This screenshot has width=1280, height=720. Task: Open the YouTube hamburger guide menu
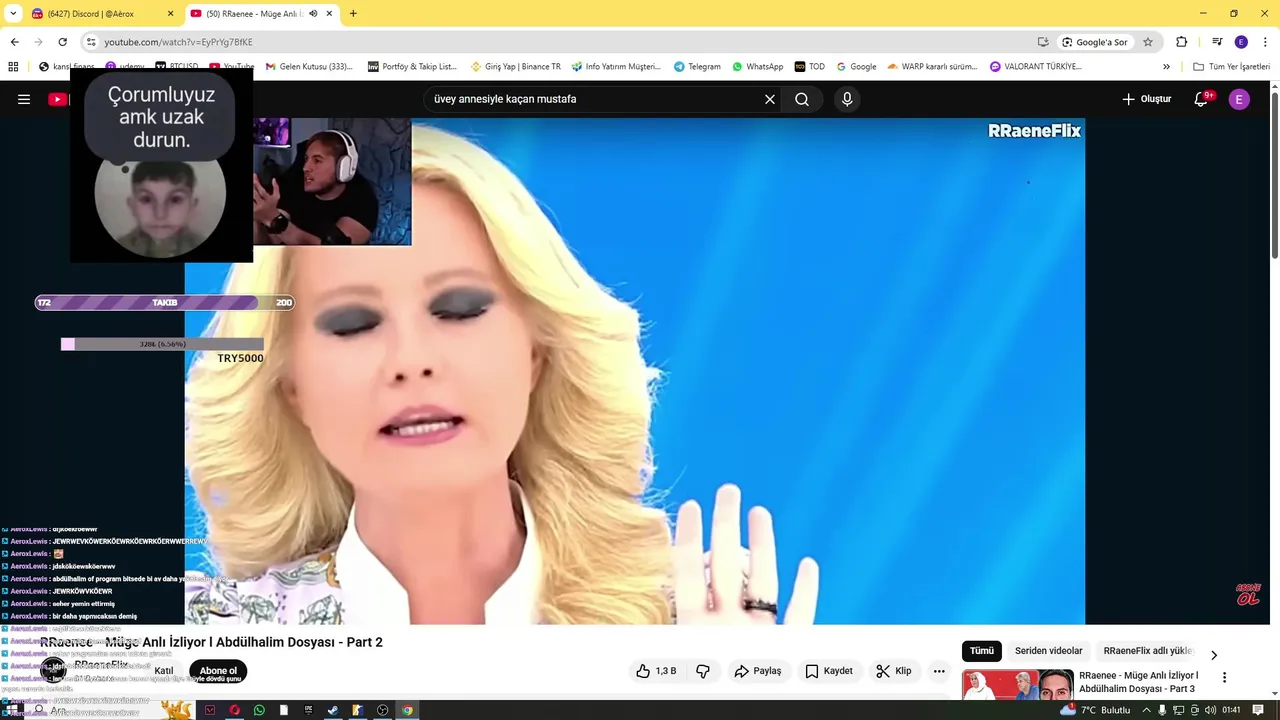24,99
